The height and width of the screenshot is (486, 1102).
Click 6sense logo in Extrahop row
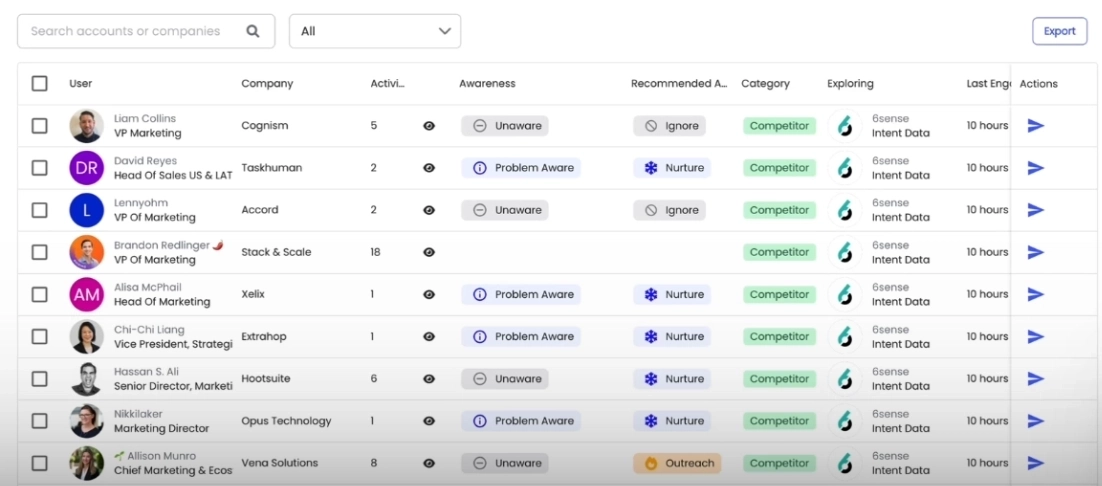tap(844, 336)
